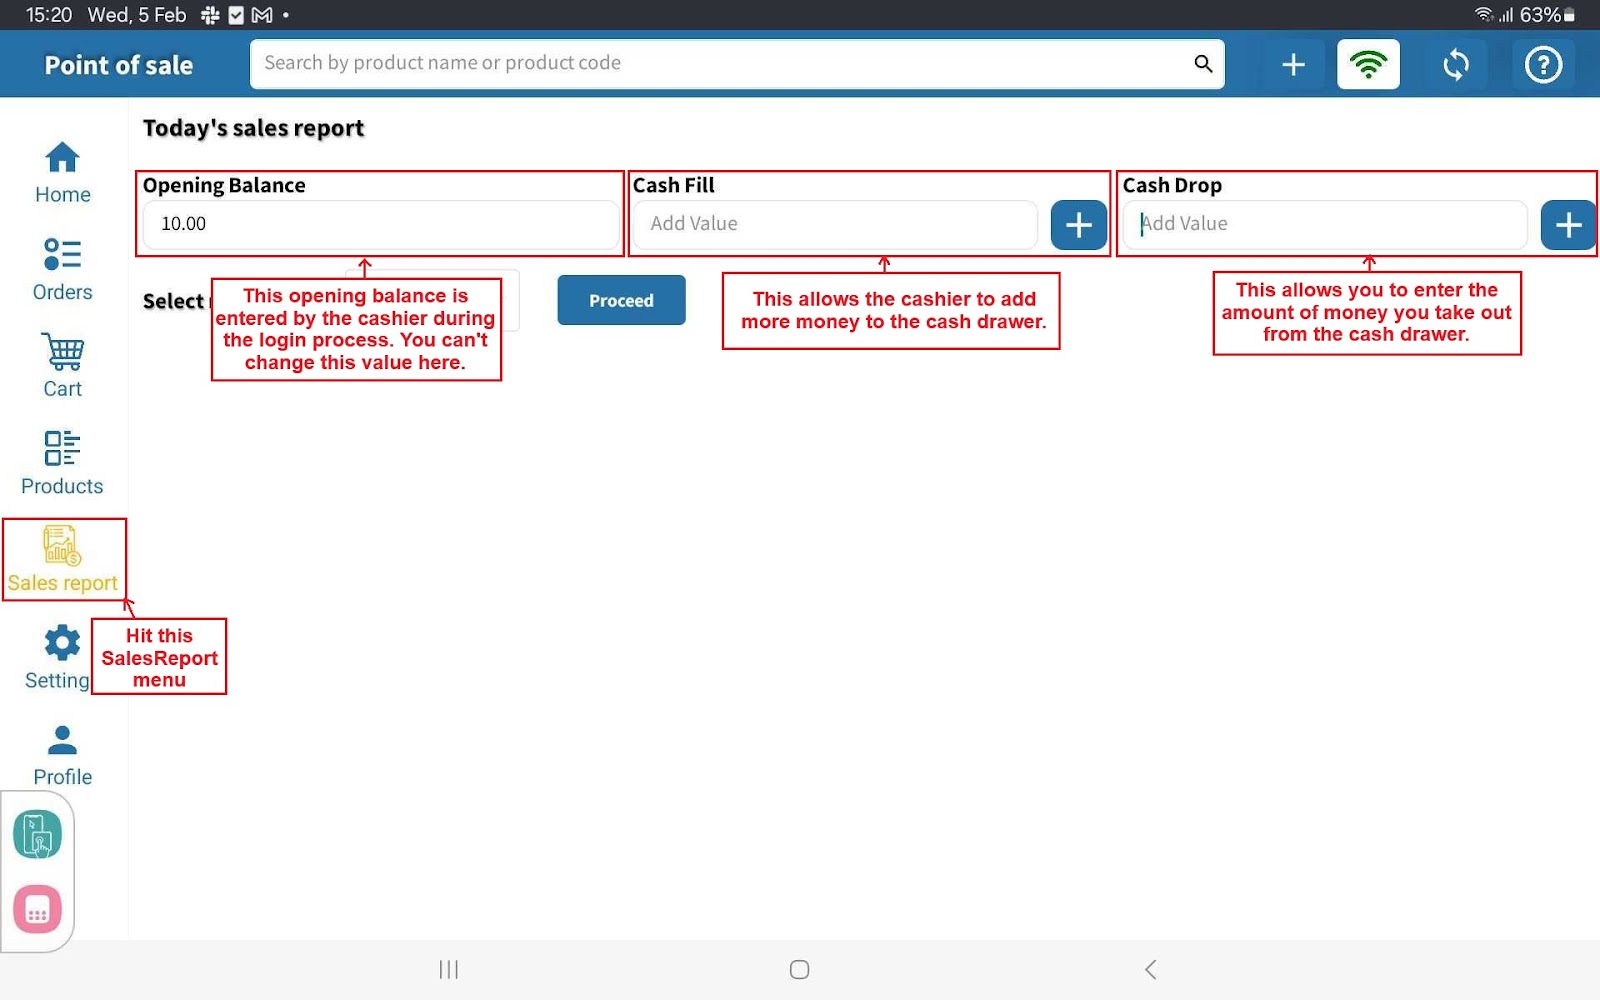1600x1000 pixels.
Task: Focus the Cash Drop value field
Action: (x=1325, y=224)
